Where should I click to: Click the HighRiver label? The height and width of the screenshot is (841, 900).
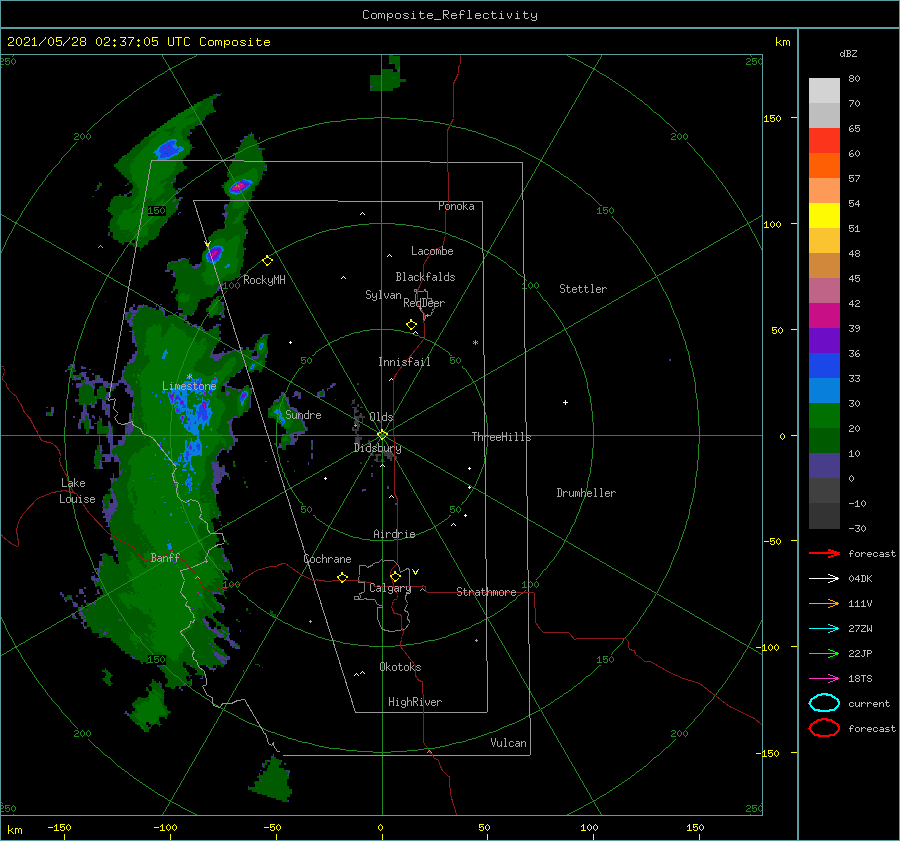[415, 702]
